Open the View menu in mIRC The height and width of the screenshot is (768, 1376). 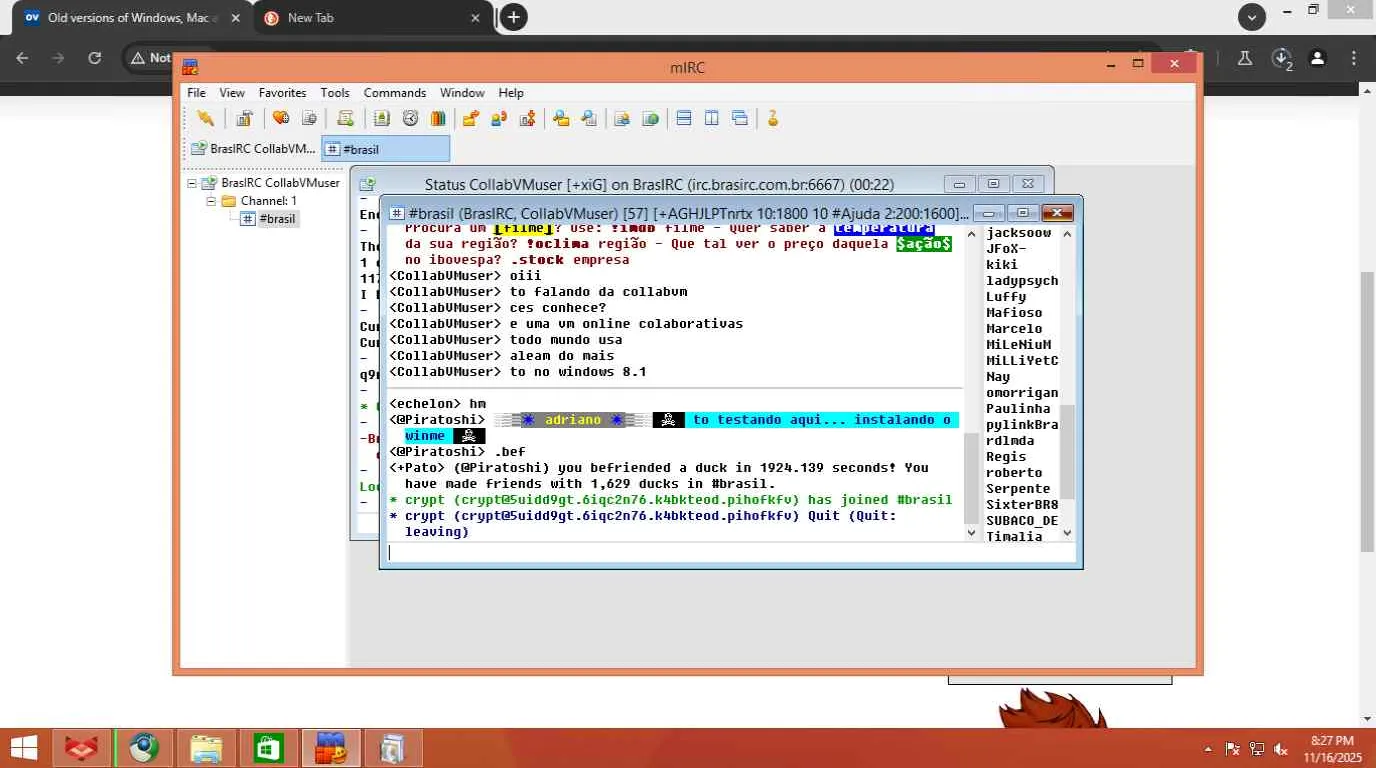[x=232, y=93]
